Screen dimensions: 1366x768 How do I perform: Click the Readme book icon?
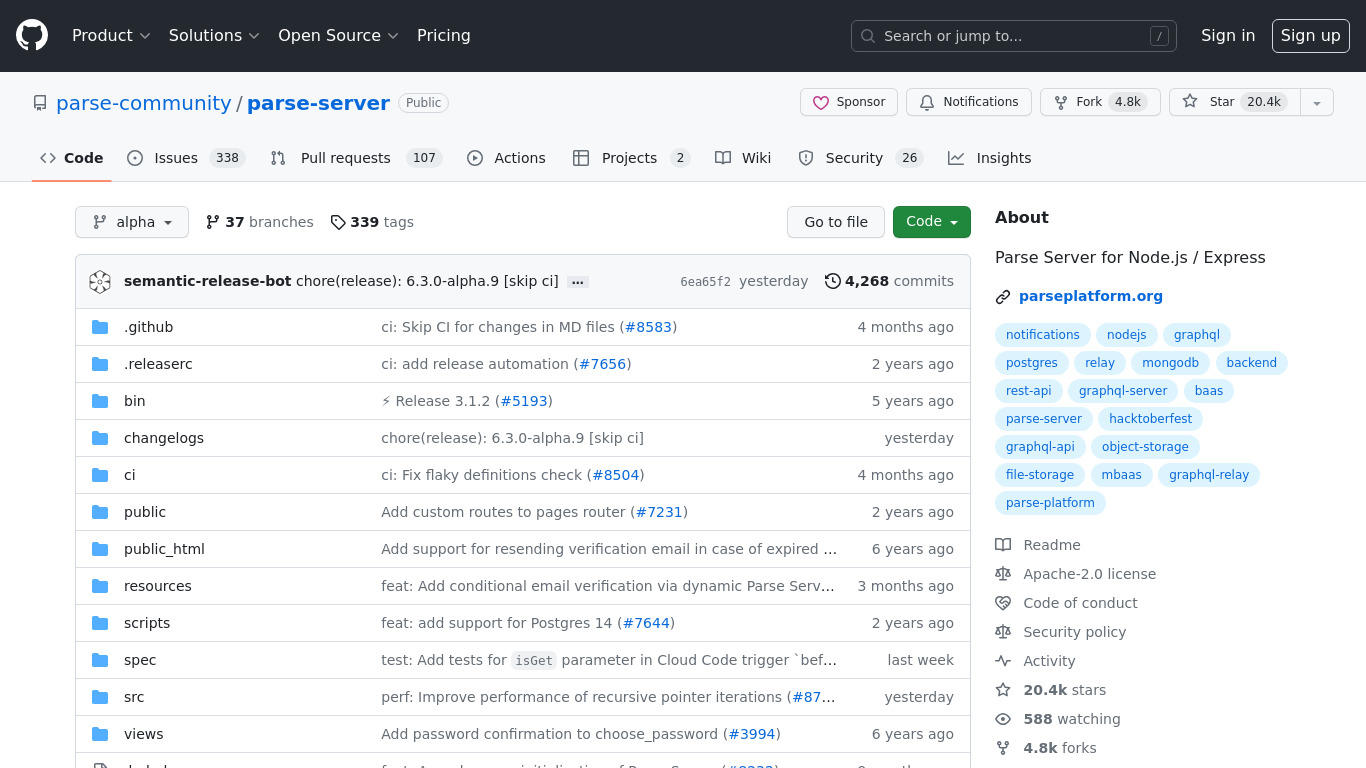1003,545
